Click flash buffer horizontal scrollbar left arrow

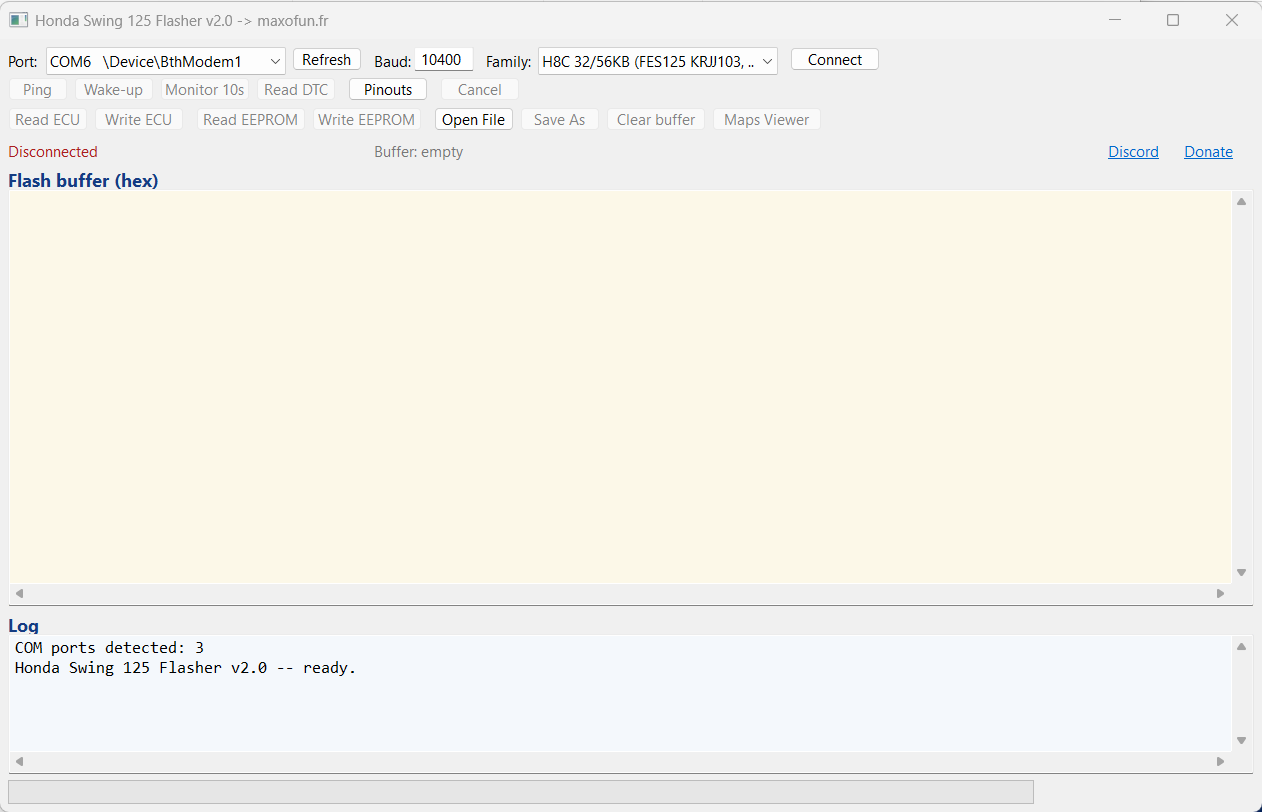(x=19, y=594)
